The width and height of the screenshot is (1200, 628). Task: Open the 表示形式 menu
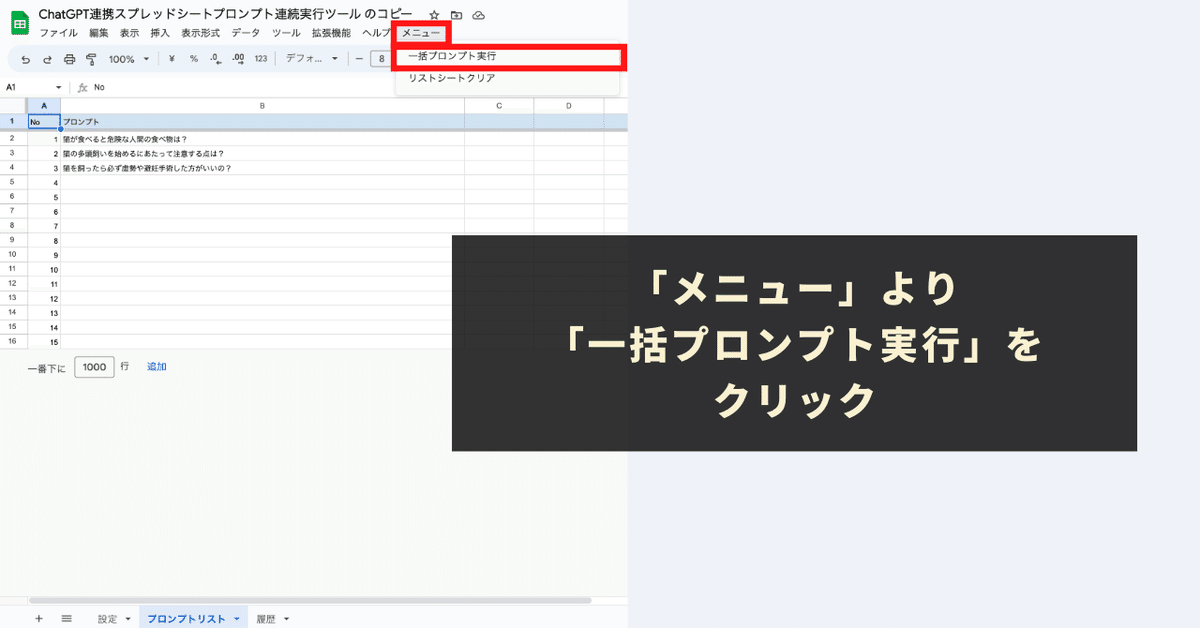click(200, 33)
